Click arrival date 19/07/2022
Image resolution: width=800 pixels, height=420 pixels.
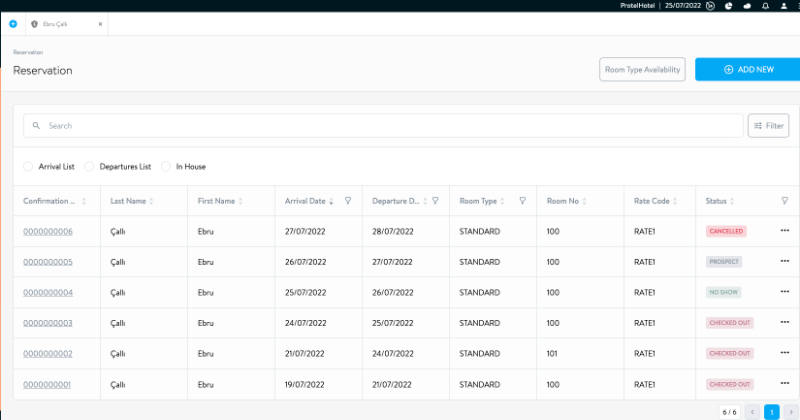click(x=305, y=384)
